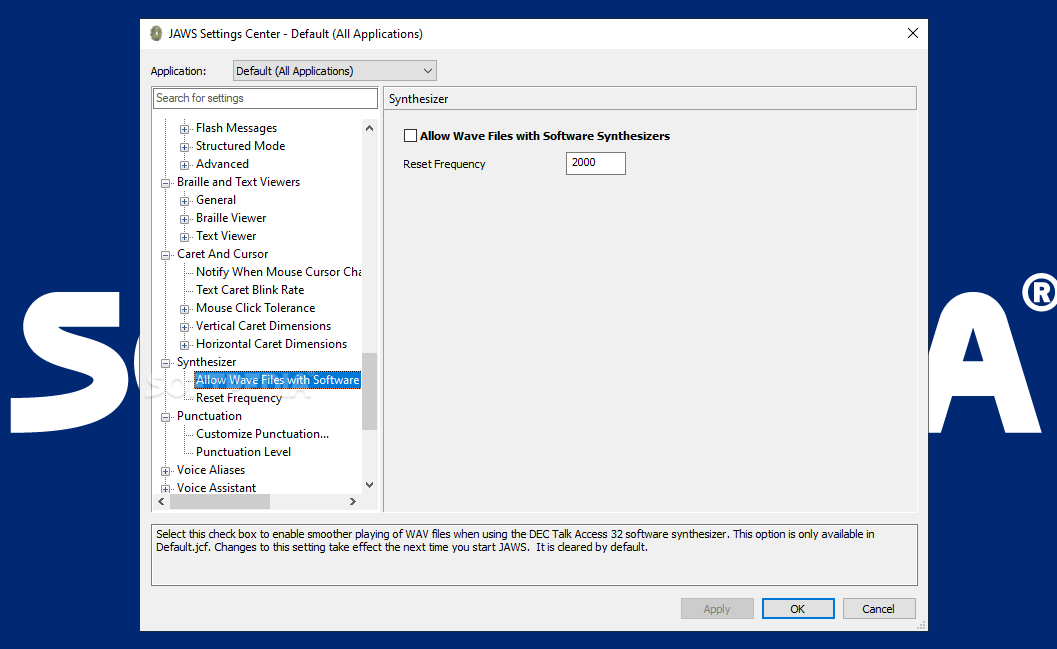Click the tree scroll left arrow
1057x649 pixels.
coord(161,501)
